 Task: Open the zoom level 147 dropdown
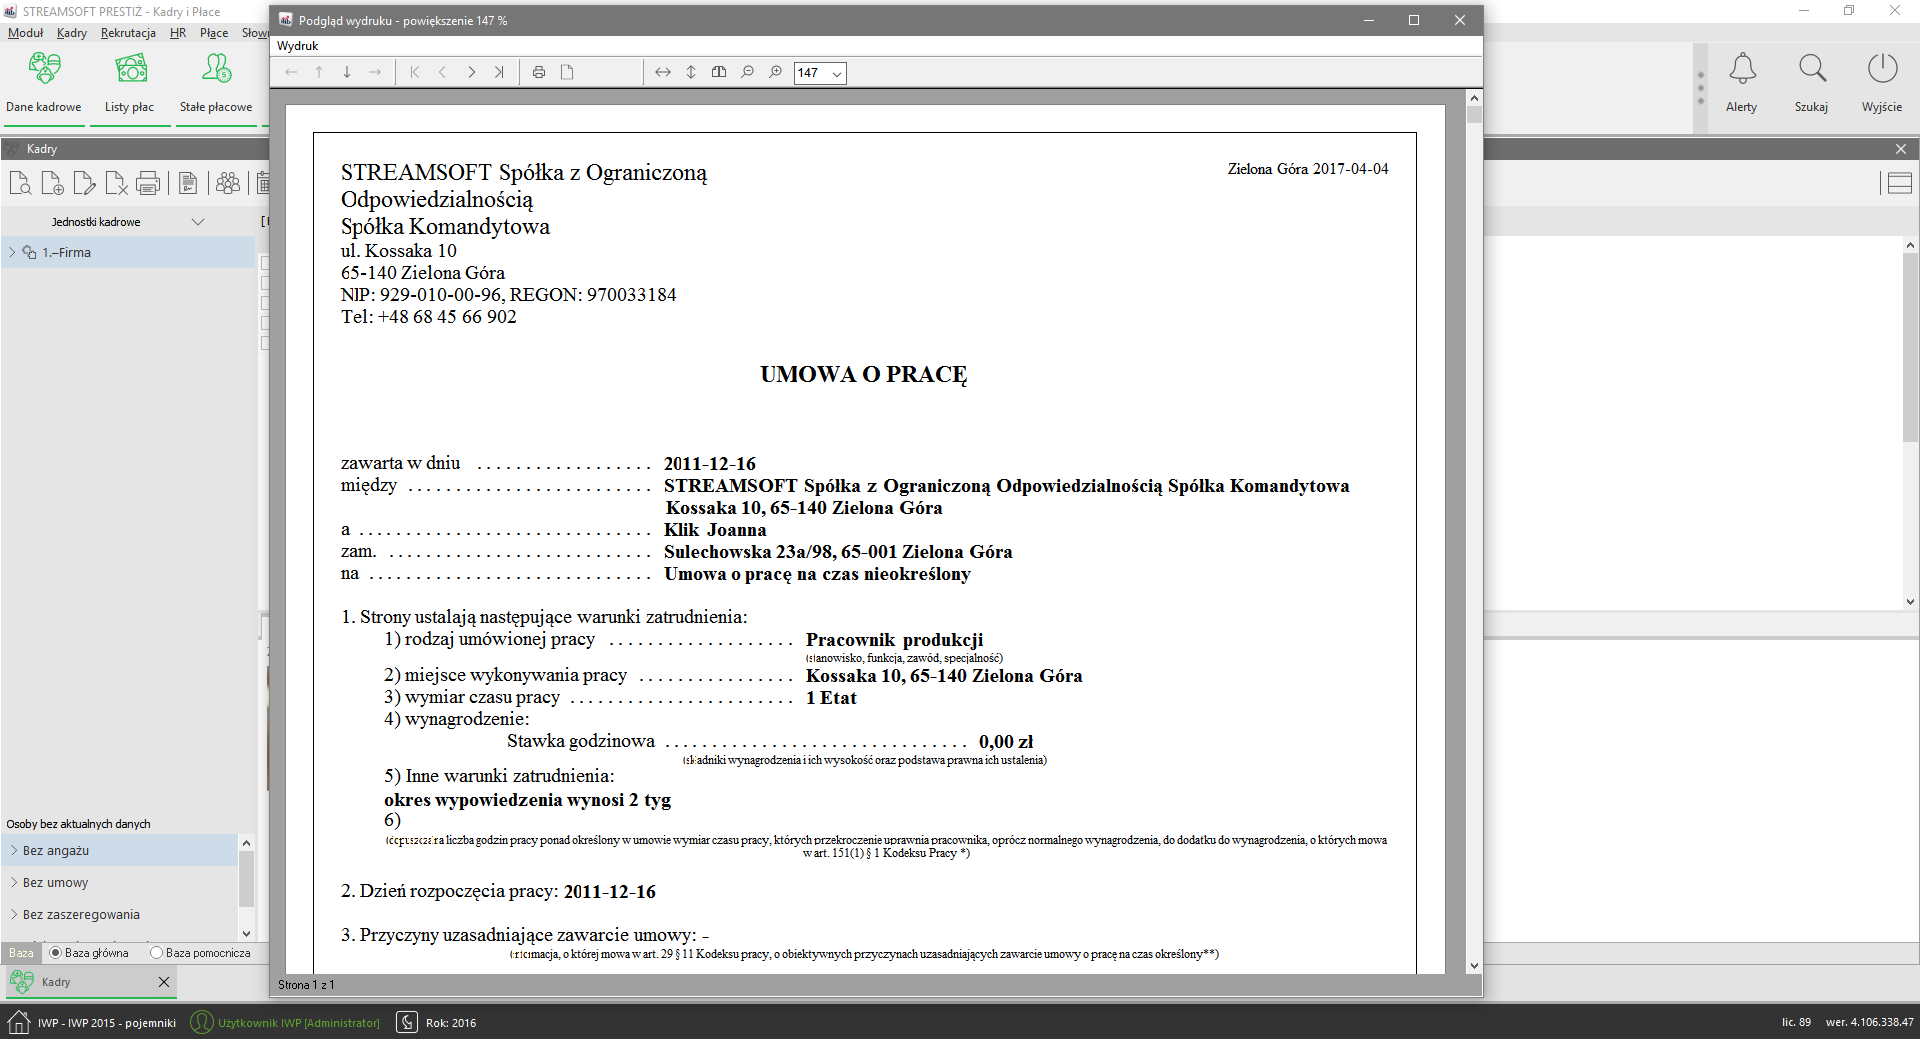[837, 73]
